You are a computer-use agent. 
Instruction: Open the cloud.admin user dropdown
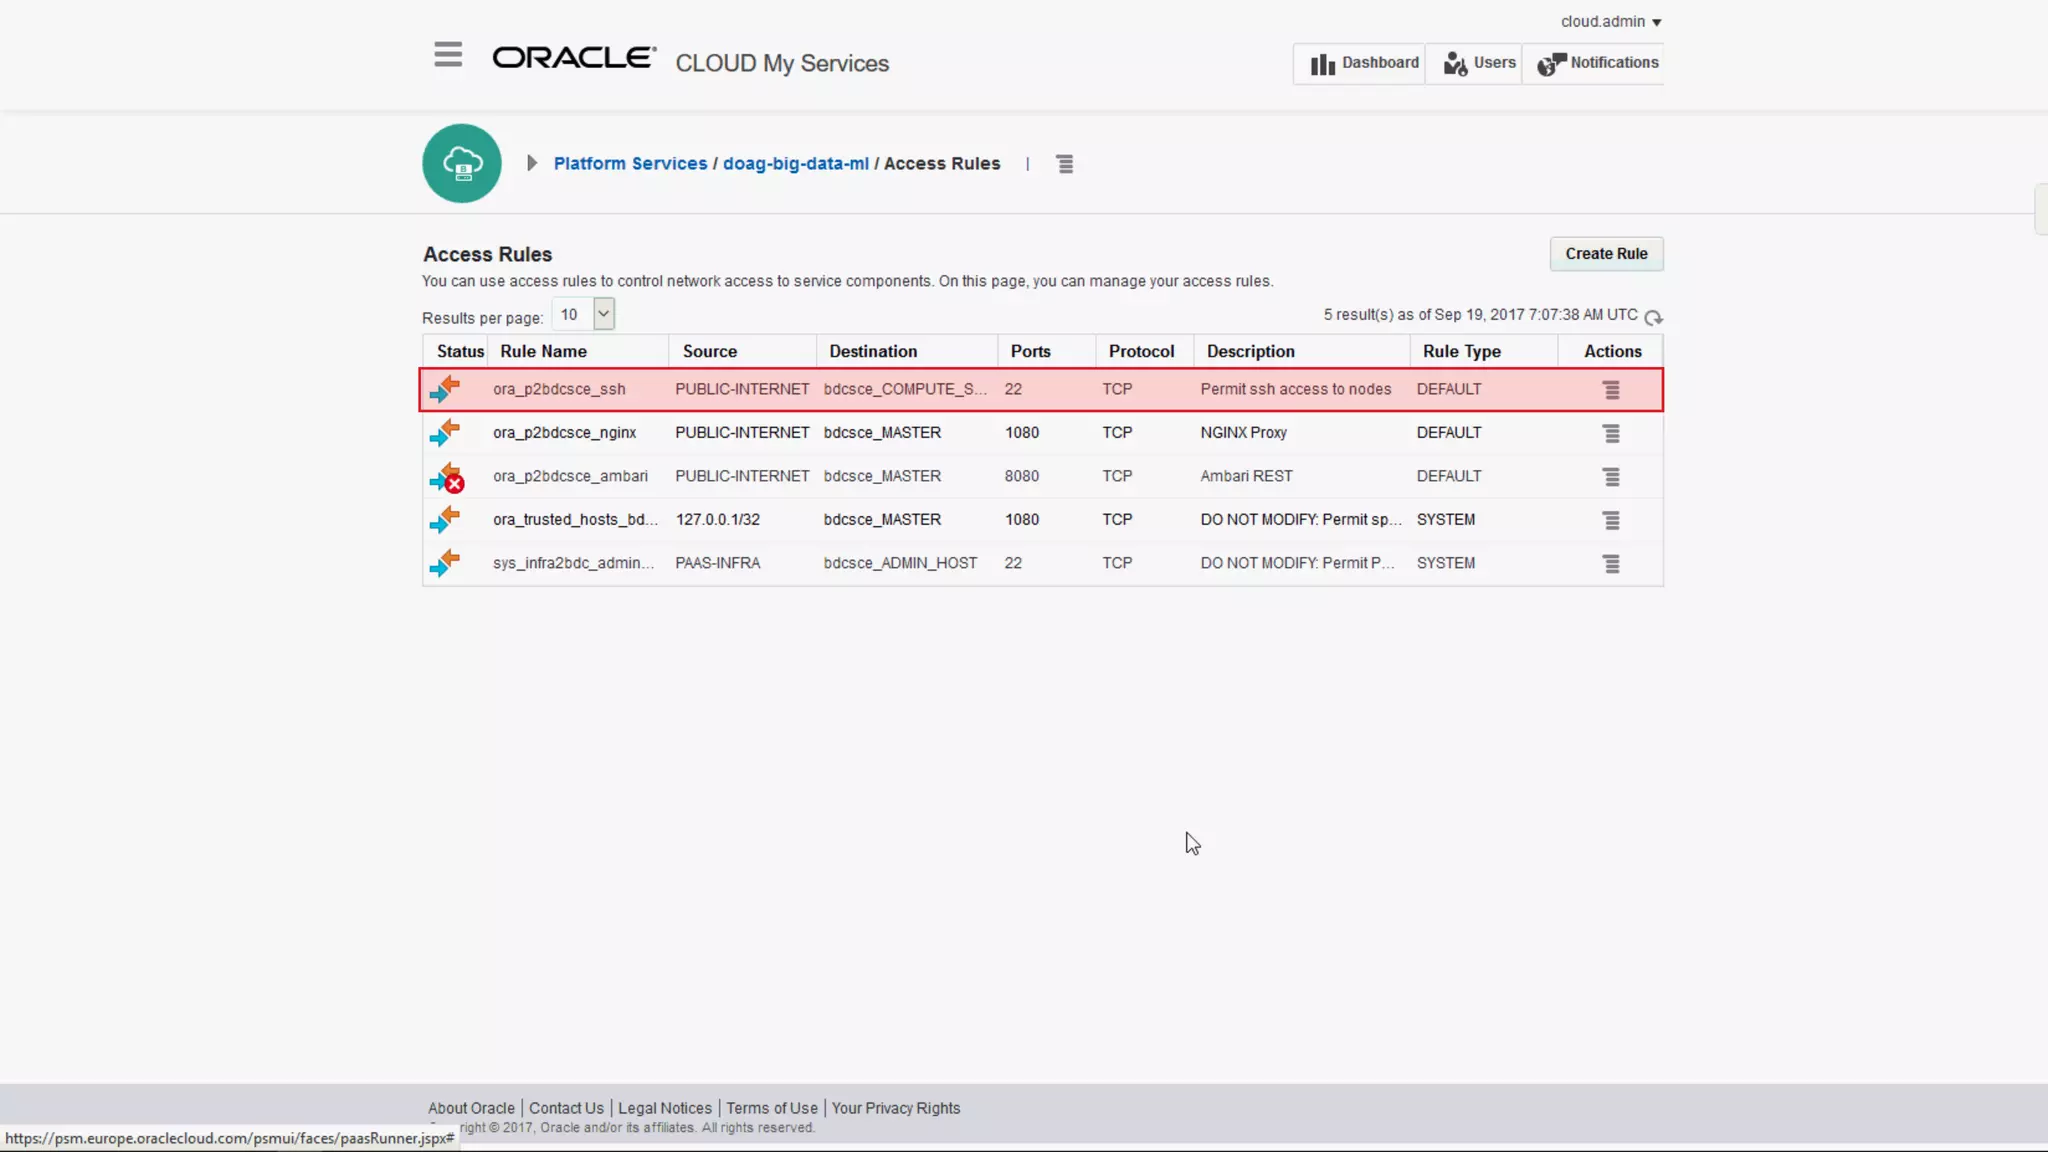click(1610, 22)
